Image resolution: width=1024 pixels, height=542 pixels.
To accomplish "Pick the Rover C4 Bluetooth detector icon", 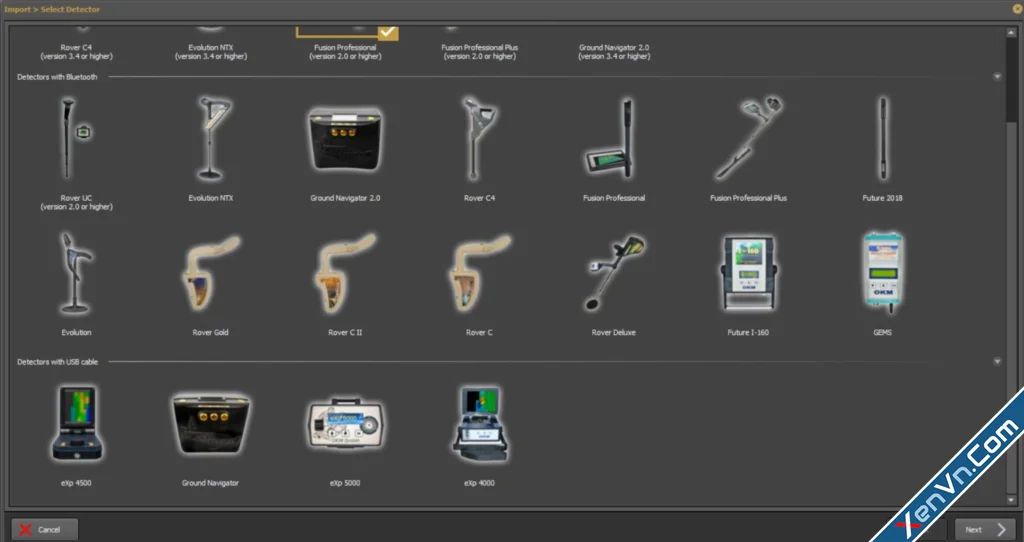I will tap(479, 138).
